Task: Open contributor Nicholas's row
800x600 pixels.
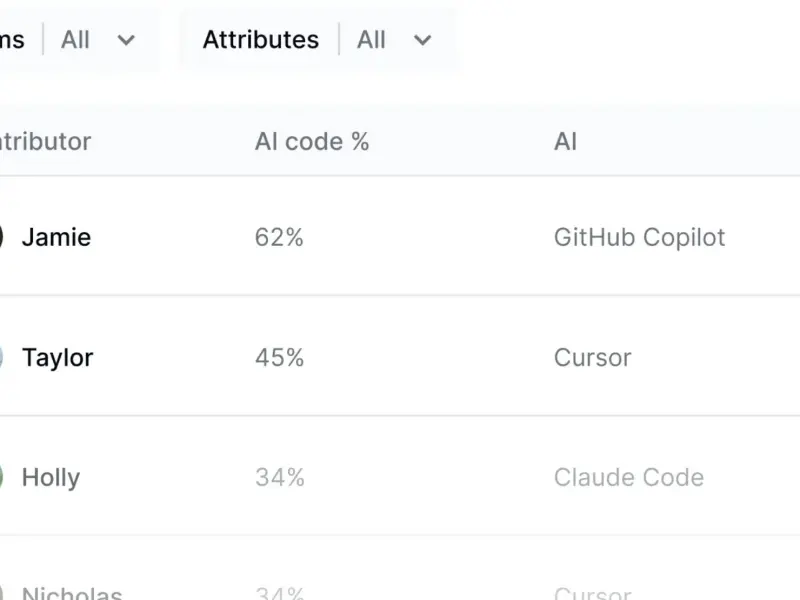Action: coord(400,568)
